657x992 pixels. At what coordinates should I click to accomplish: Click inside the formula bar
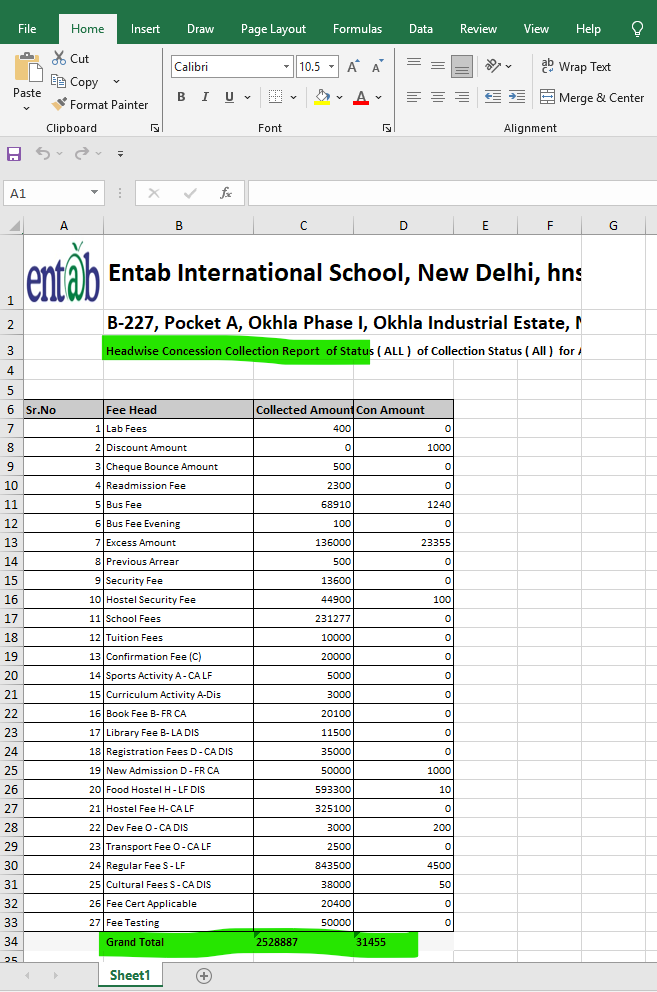click(x=453, y=193)
